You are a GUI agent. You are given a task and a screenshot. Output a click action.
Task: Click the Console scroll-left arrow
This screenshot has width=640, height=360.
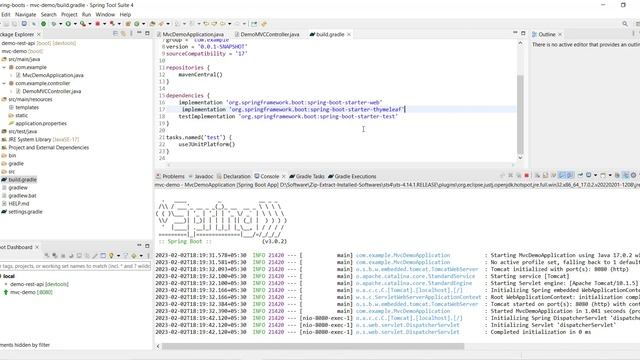point(158,346)
